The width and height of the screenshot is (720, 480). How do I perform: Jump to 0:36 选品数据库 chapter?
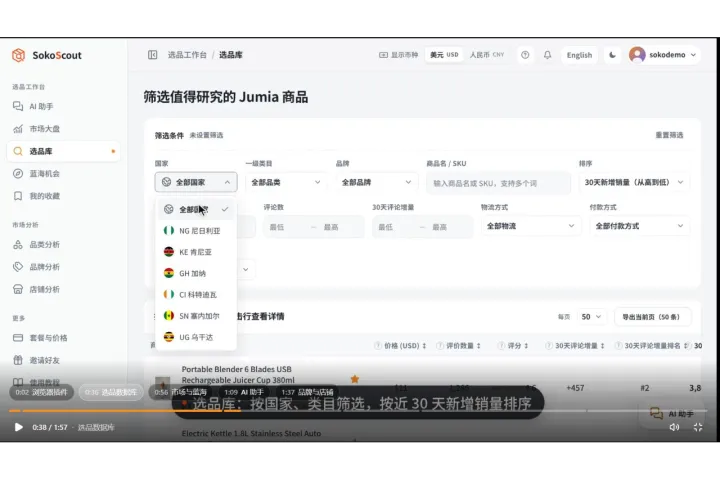pos(111,392)
